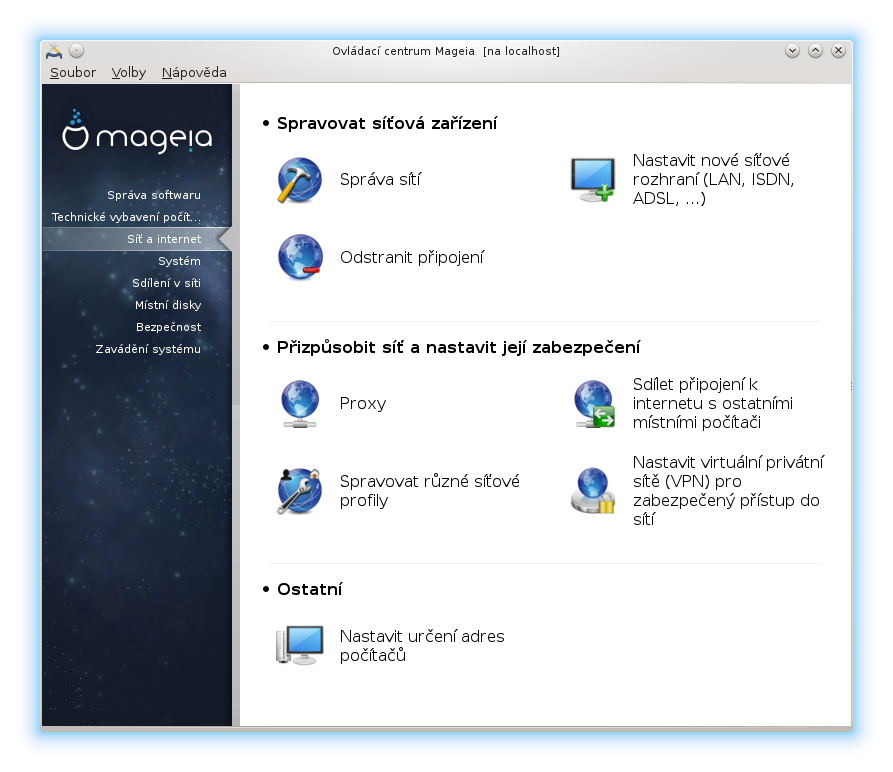Select the Systém sidebar category

pos(179,261)
